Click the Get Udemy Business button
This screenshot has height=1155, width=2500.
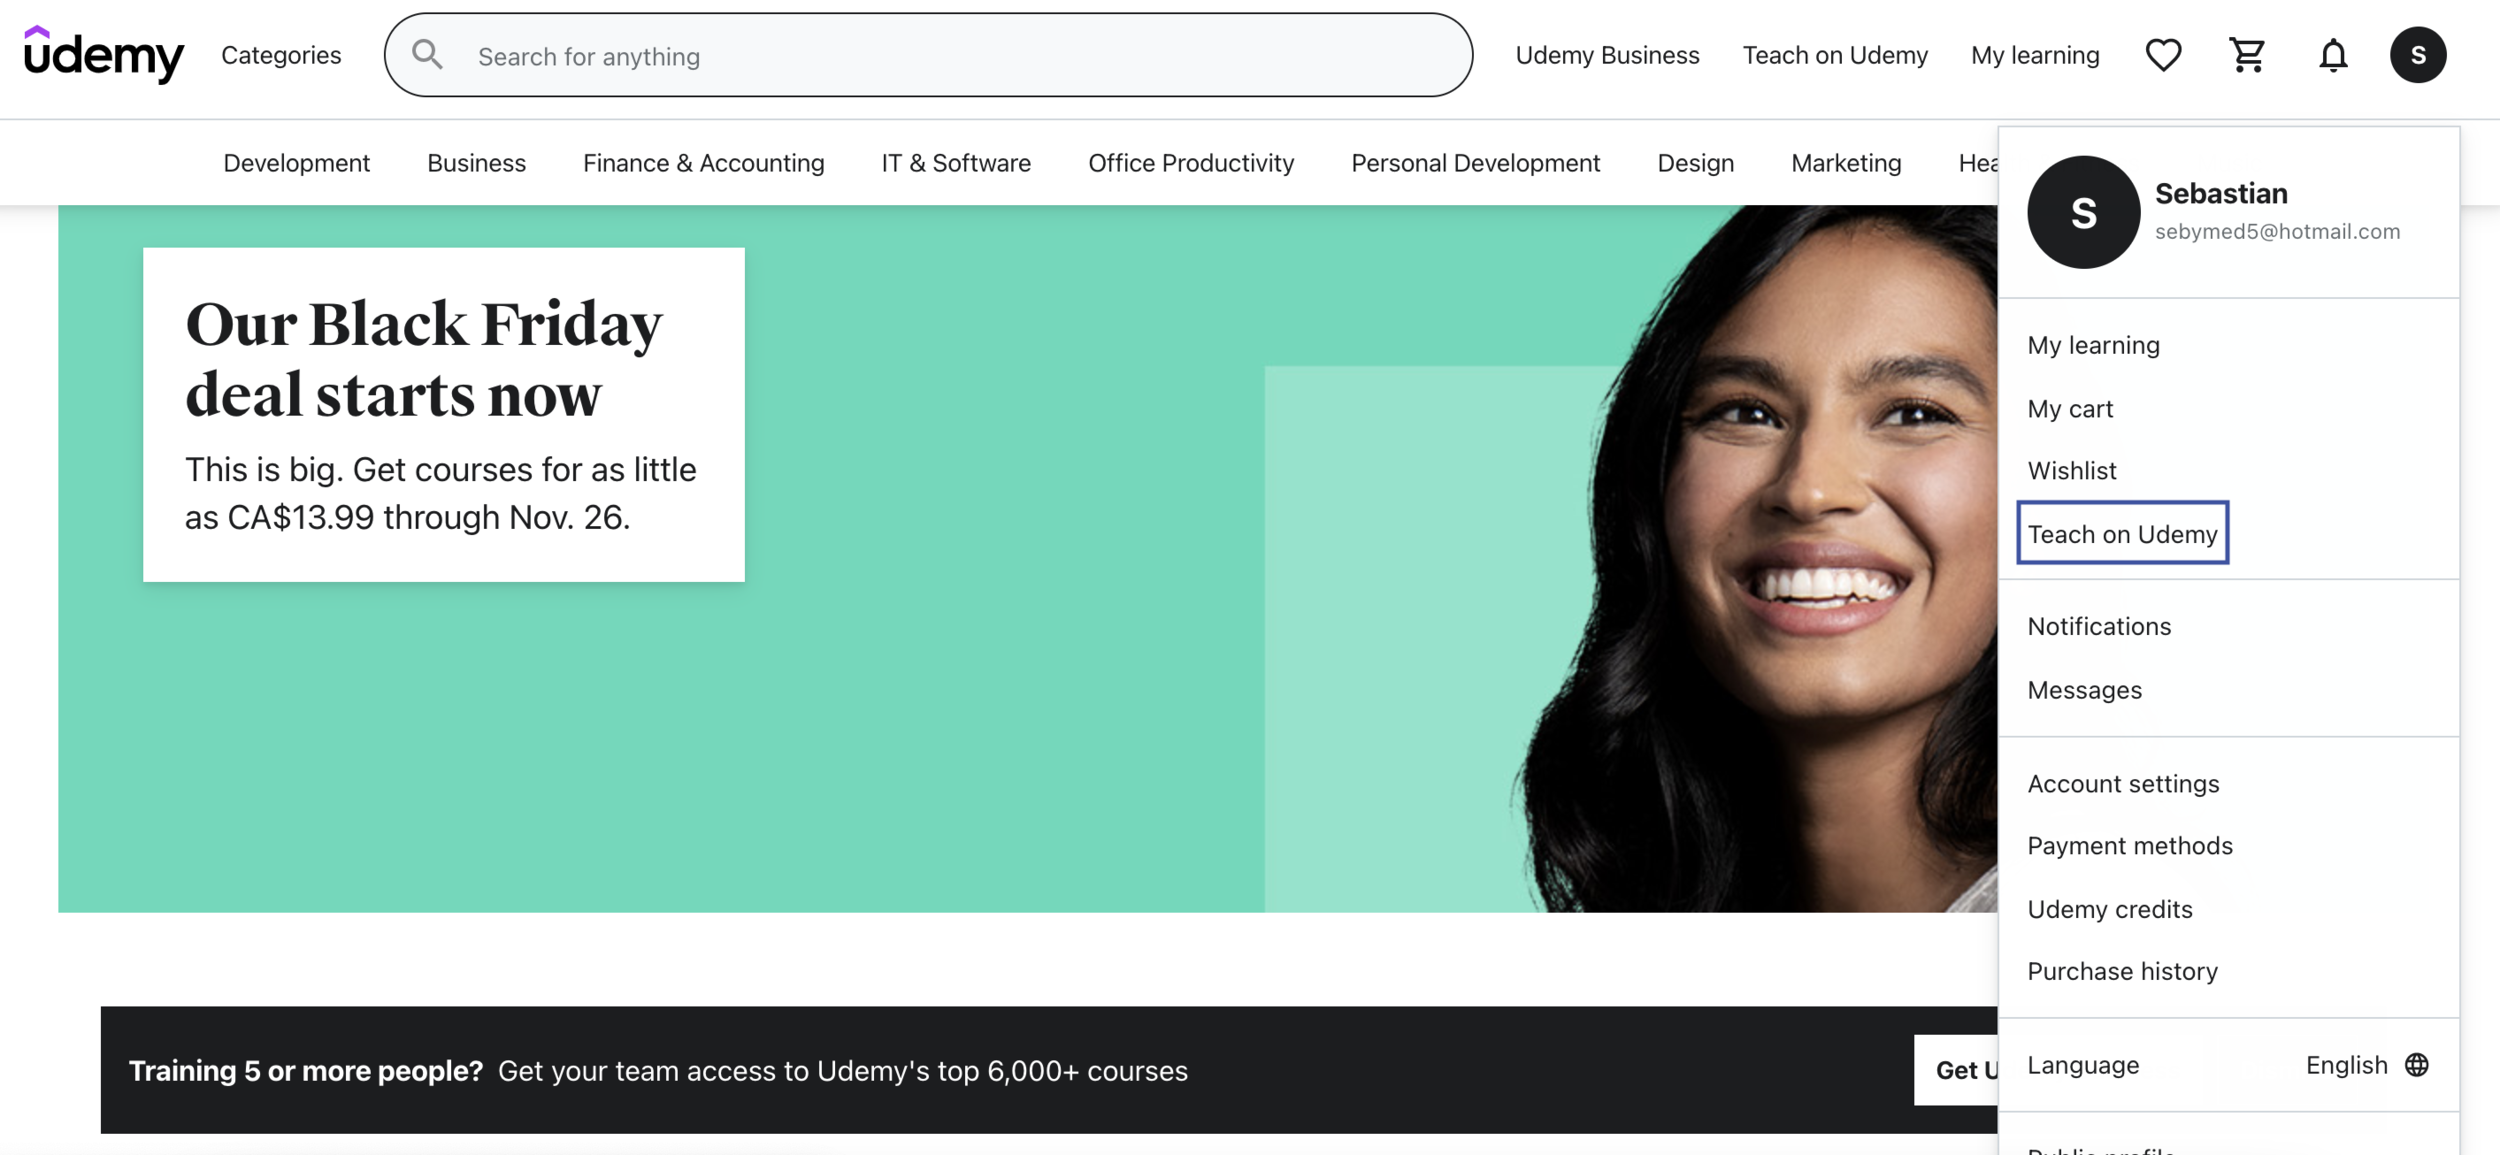(1956, 1070)
